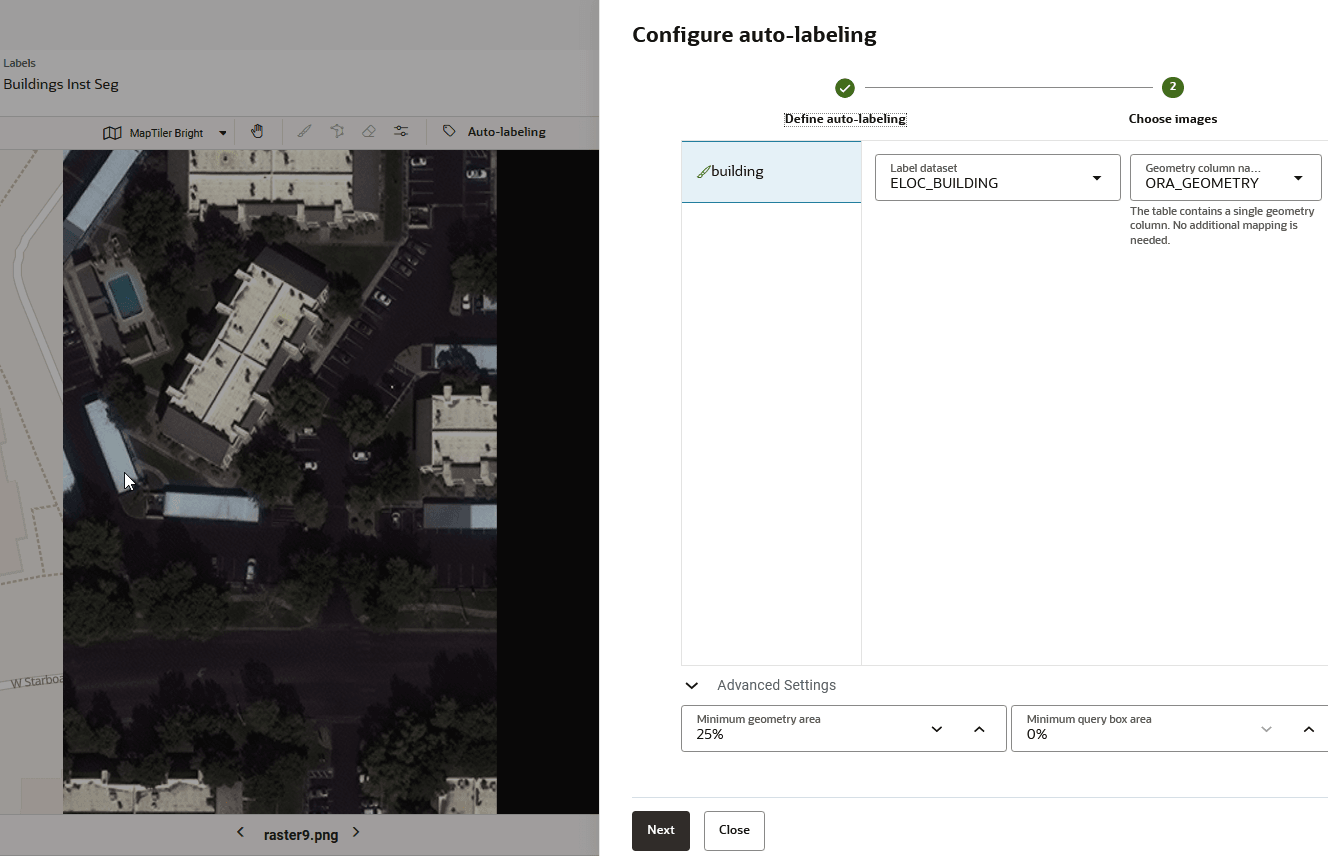
Task: Open the tool settings sliders icon
Action: tap(401, 131)
